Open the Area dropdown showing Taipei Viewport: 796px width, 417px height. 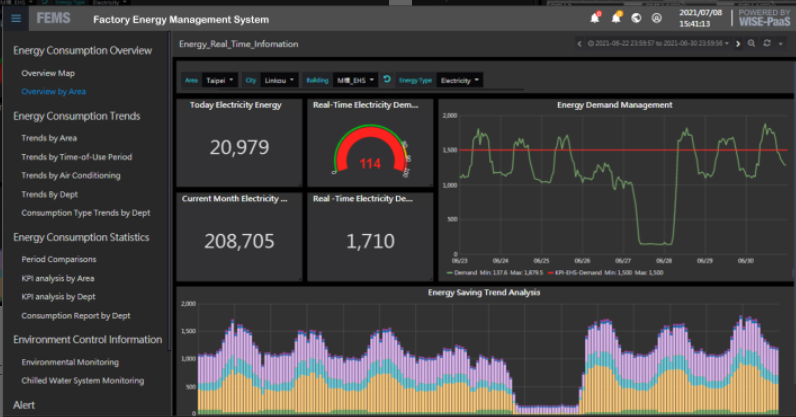coord(220,79)
